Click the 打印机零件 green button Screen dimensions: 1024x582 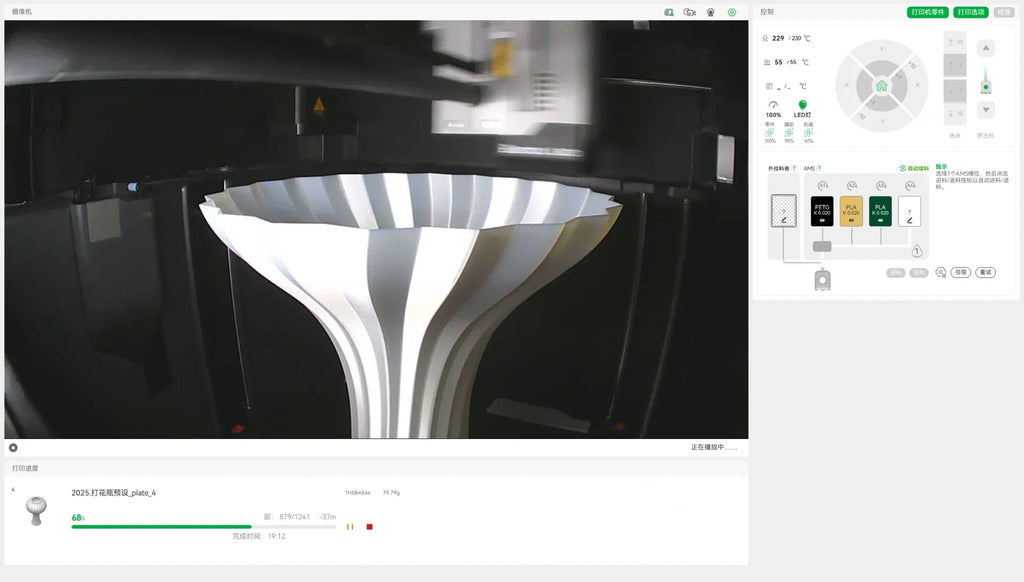(927, 12)
